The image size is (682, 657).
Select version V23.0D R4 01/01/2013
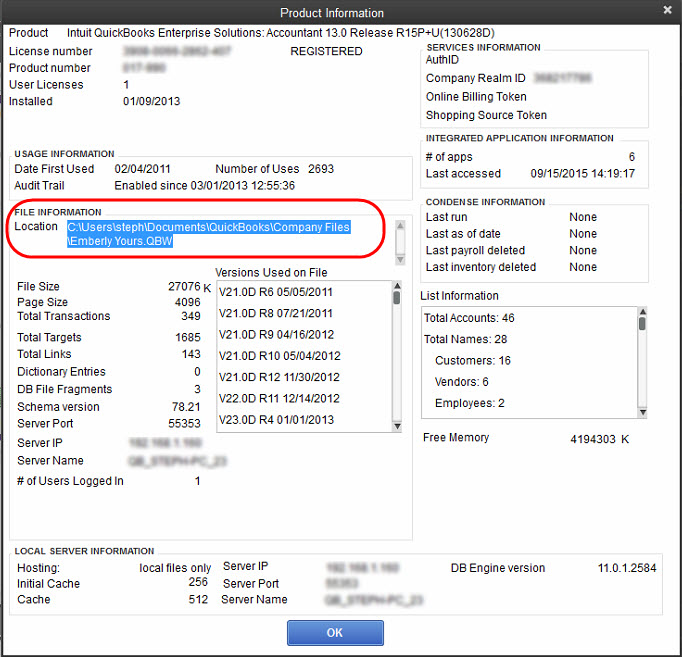point(276,420)
